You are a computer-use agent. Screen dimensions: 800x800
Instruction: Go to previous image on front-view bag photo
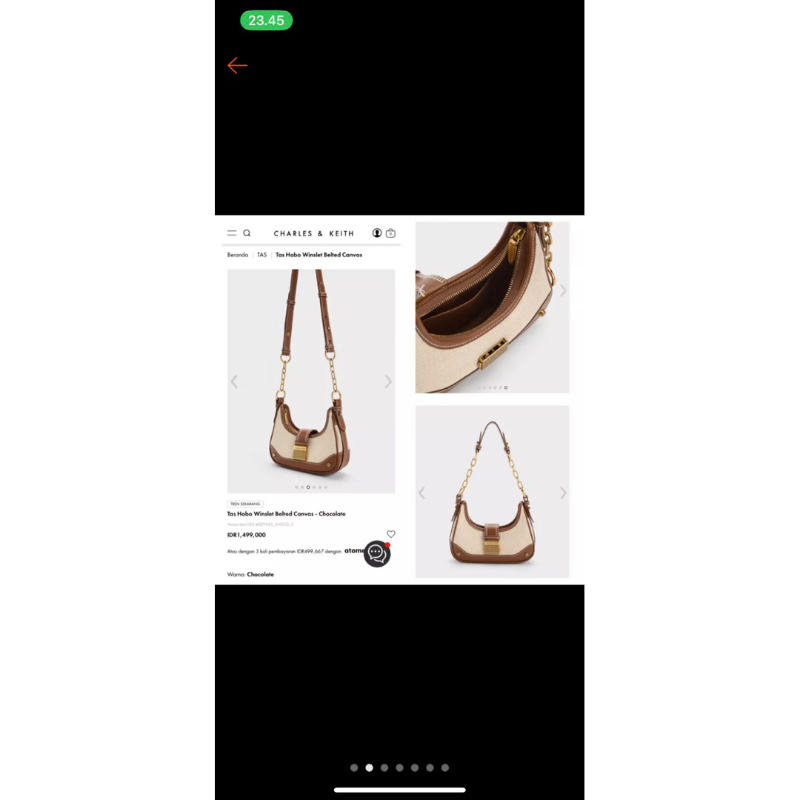click(x=422, y=492)
